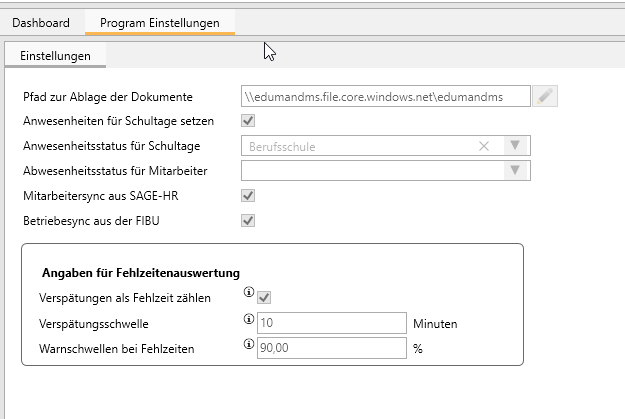Select the Program Einstellungen tab
Viewport: 625px width, 419px height.
point(160,23)
